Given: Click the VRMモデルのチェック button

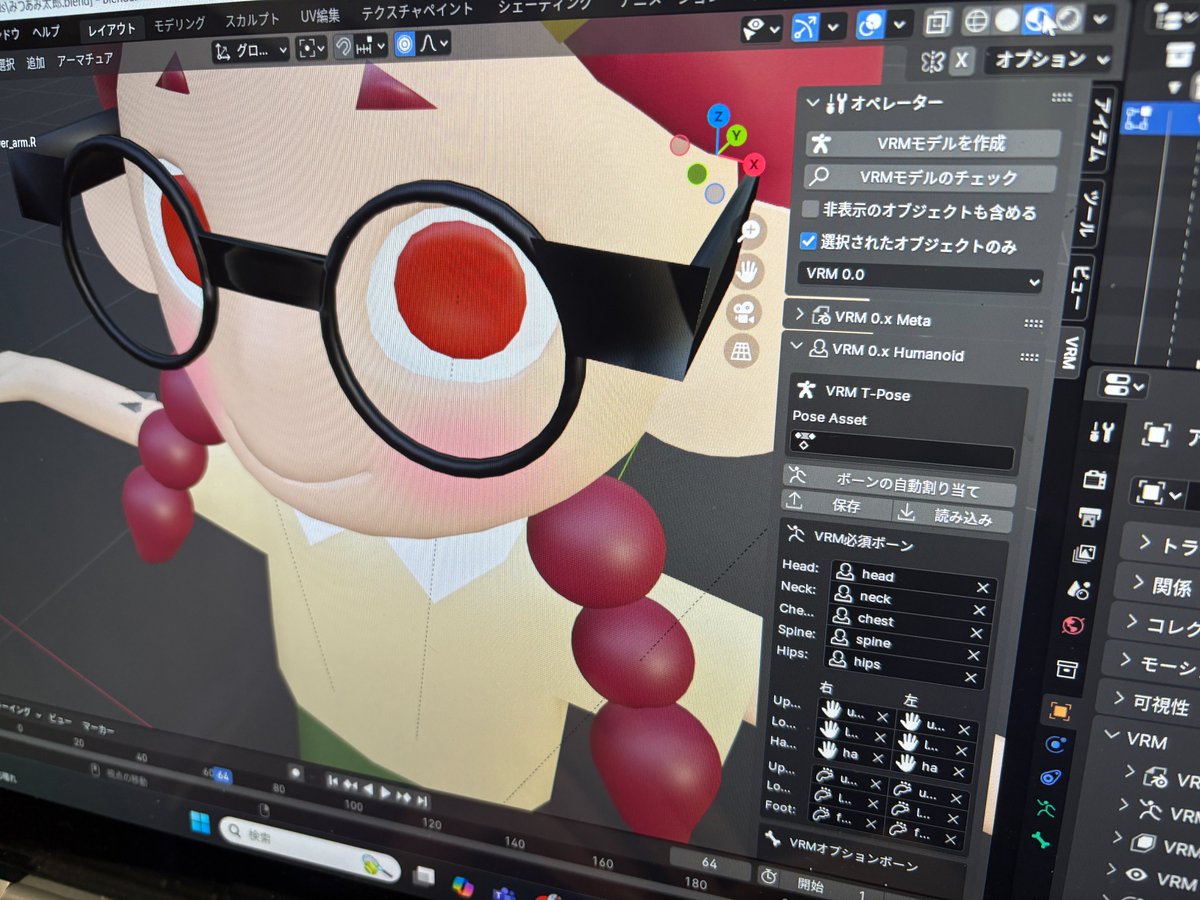Looking at the screenshot, I should 930,178.
